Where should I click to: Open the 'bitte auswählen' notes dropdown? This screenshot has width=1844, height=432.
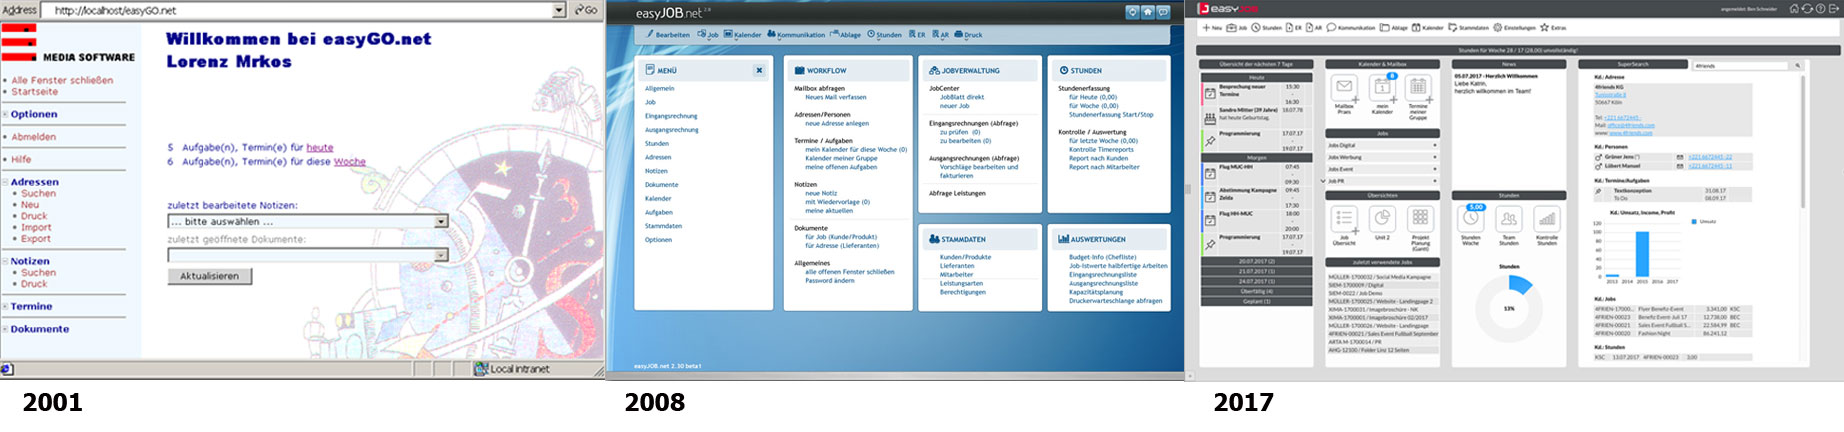click(x=307, y=221)
